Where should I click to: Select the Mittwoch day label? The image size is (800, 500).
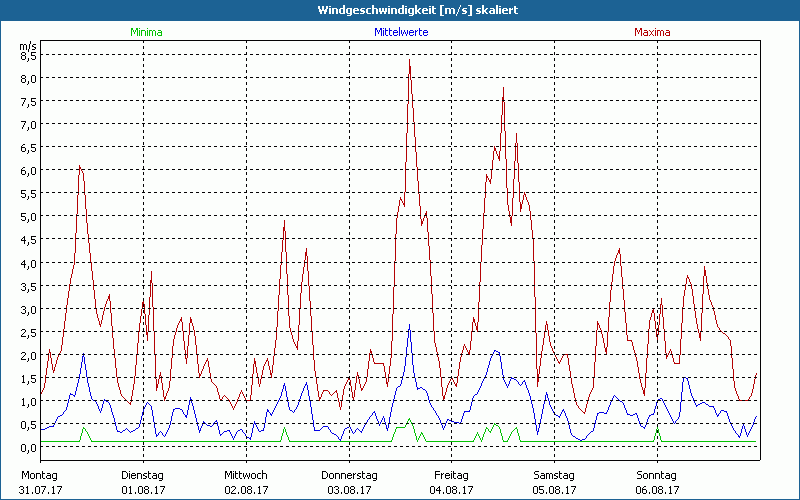coord(245,475)
